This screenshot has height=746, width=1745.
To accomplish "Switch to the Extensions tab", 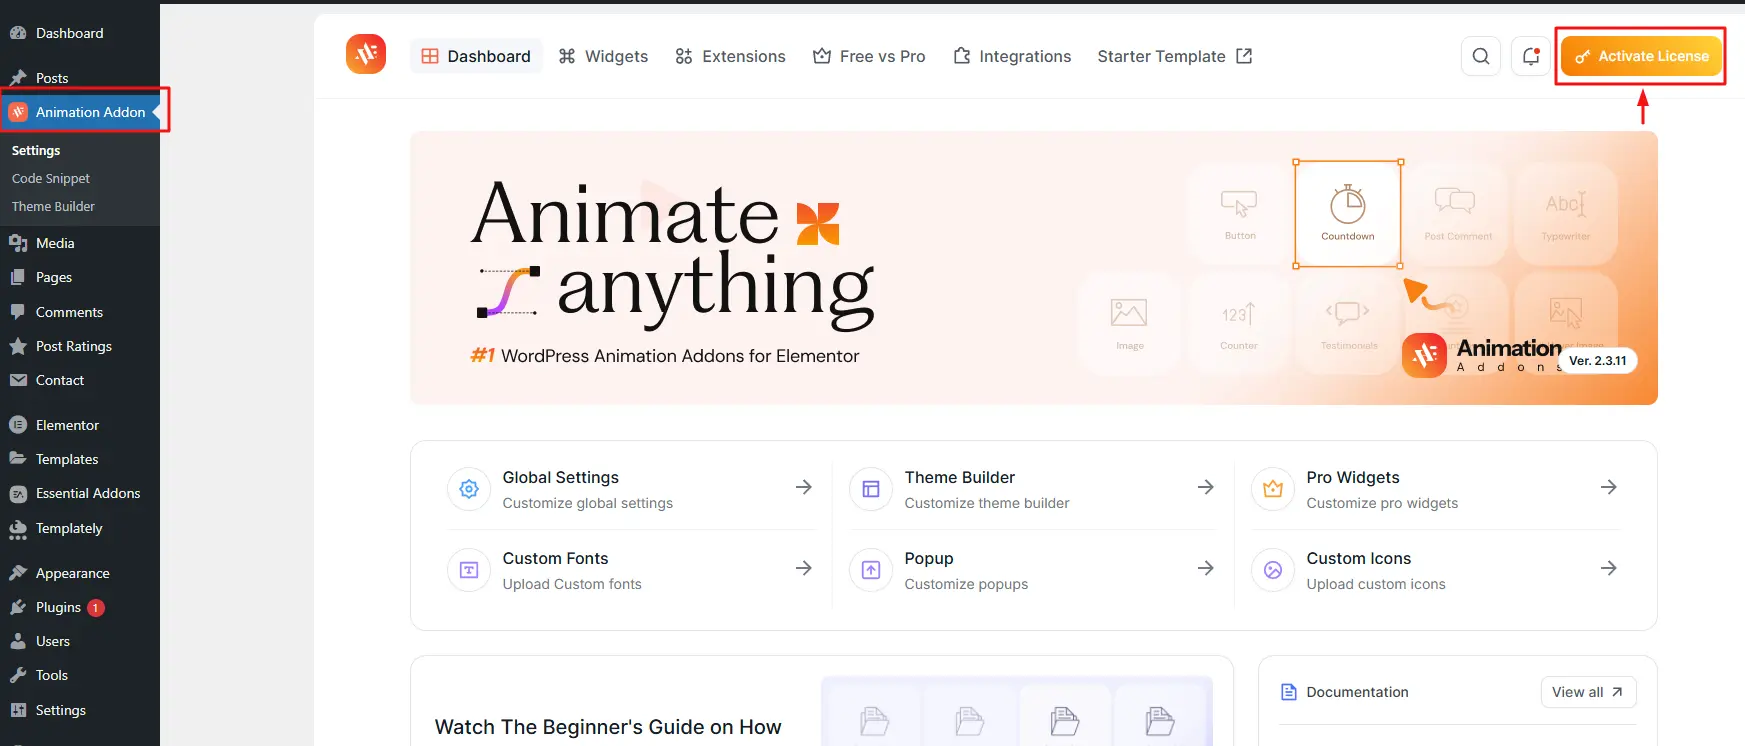I will [x=730, y=56].
